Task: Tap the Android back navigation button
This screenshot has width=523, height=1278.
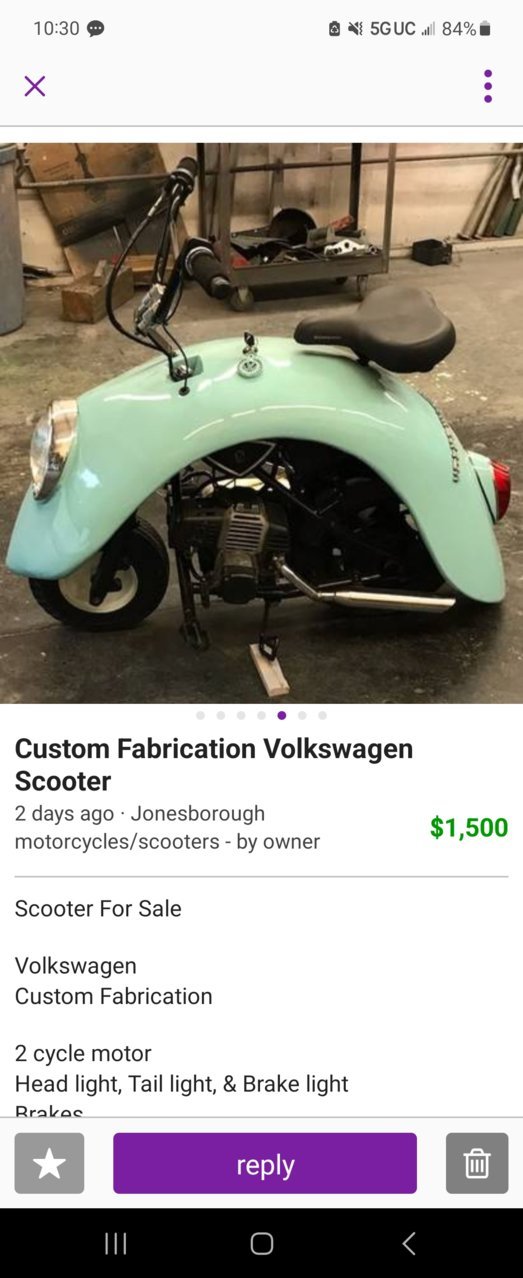Action: click(408, 1243)
